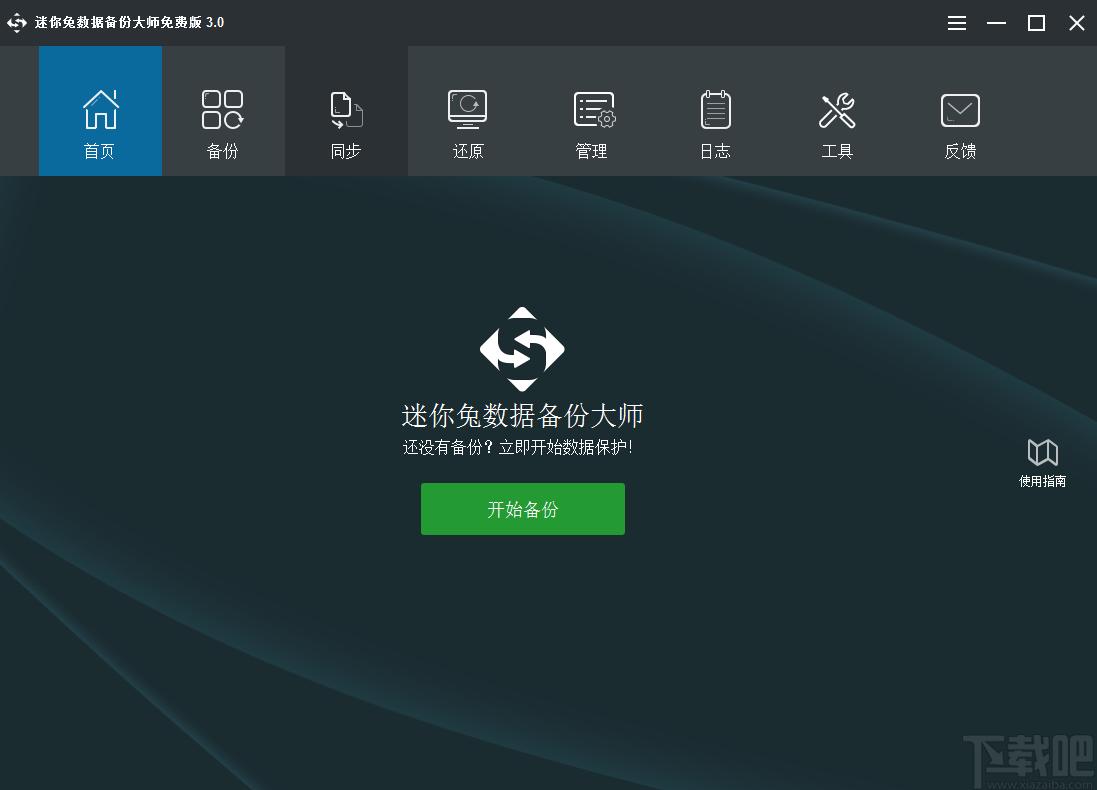Open the 反馈 feedback tab
This screenshot has height=790, width=1097.
tap(961, 111)
